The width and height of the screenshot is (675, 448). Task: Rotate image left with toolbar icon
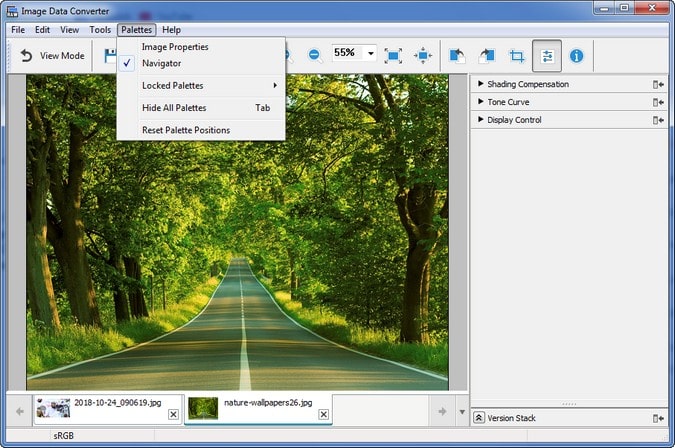coord(457,56)
